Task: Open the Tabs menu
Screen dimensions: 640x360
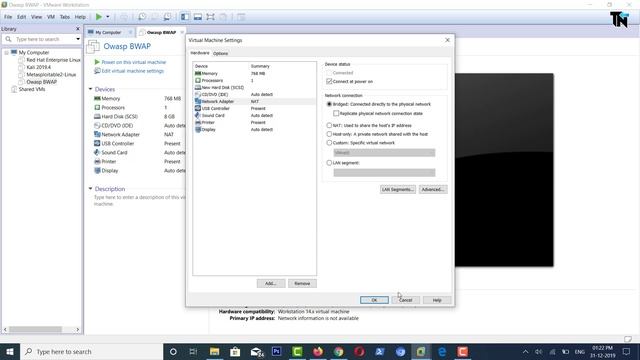Action: (x=65, y=17)
